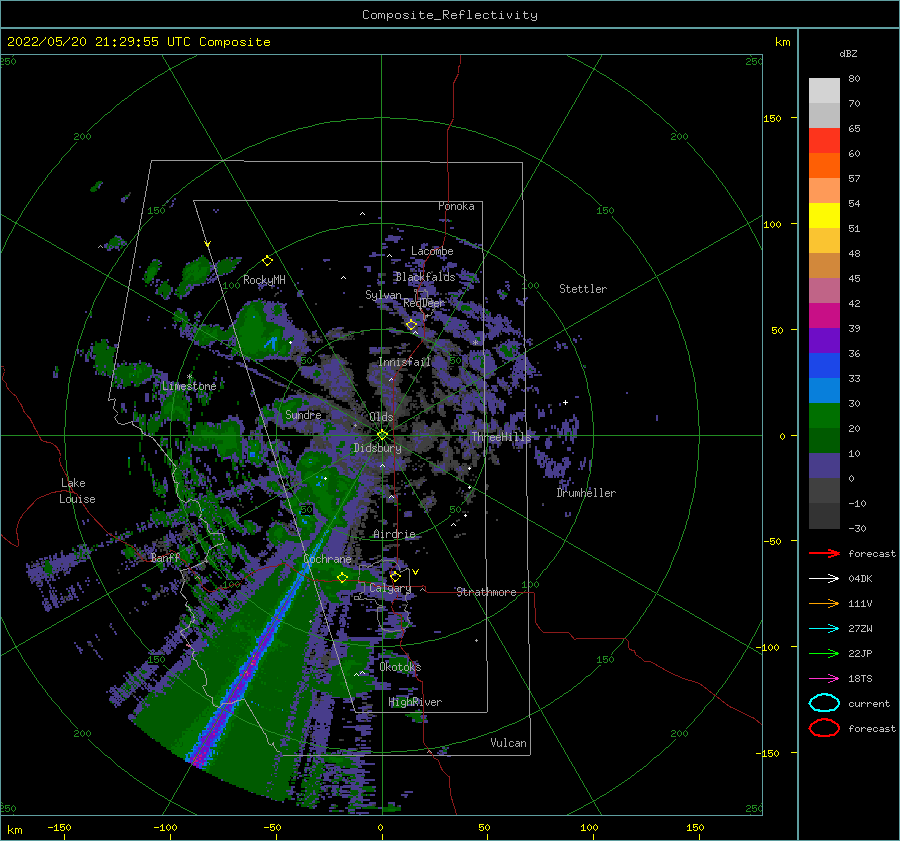Click the Cochrane label
This screenshot has height=841, width=900.
pyautogui.click(x=327, y=559)
